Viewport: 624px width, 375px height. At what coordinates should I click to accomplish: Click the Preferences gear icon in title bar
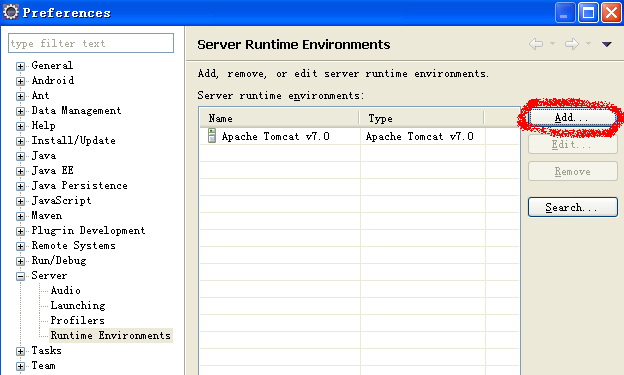tap(11, 12)
